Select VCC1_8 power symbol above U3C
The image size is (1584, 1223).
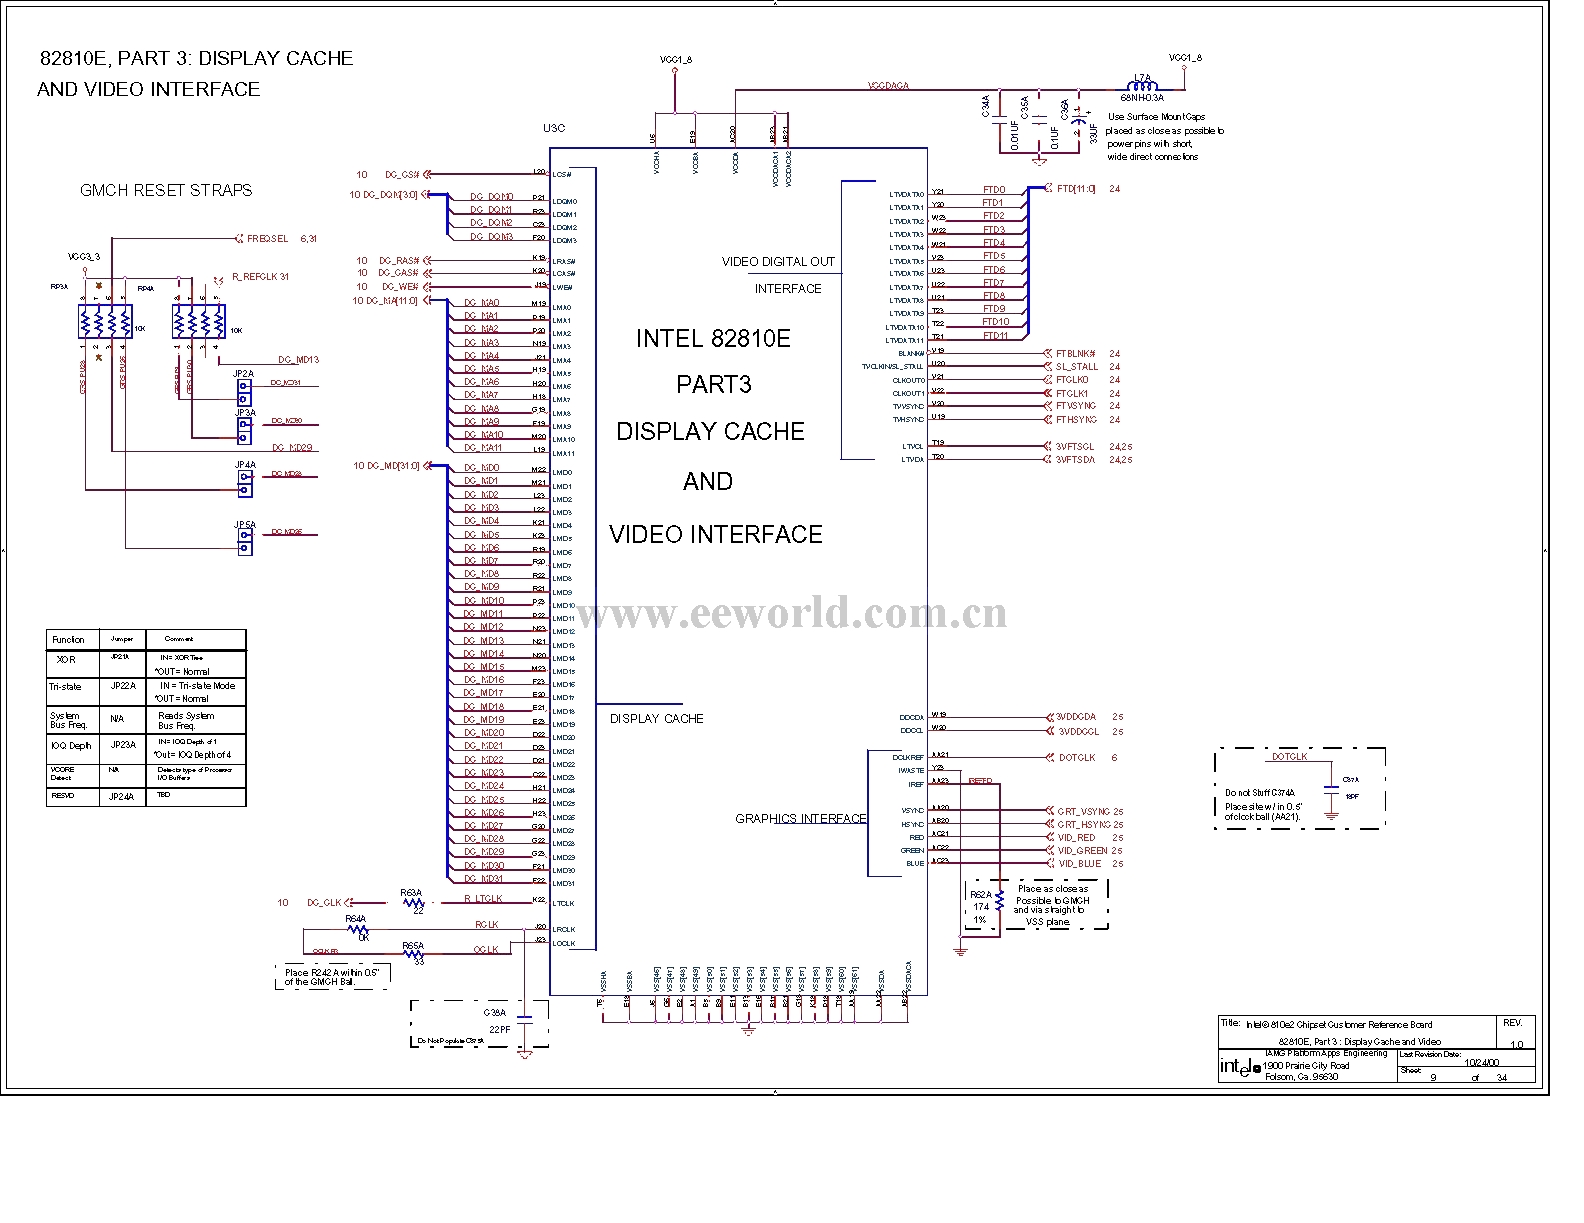tap(676, 63)
